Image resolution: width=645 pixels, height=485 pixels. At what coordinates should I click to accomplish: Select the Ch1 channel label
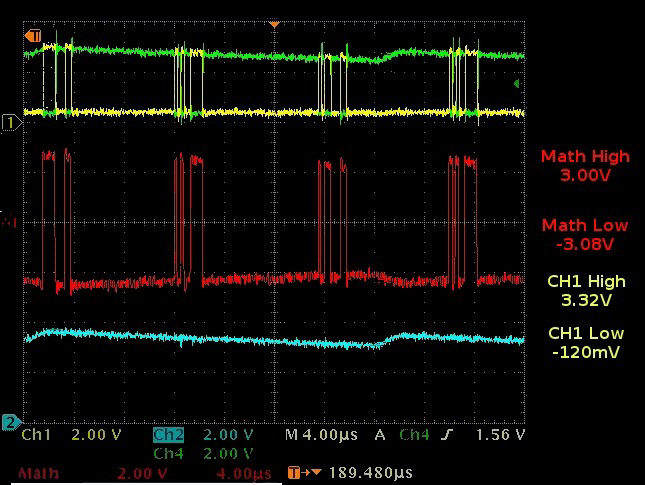(36, 436)
